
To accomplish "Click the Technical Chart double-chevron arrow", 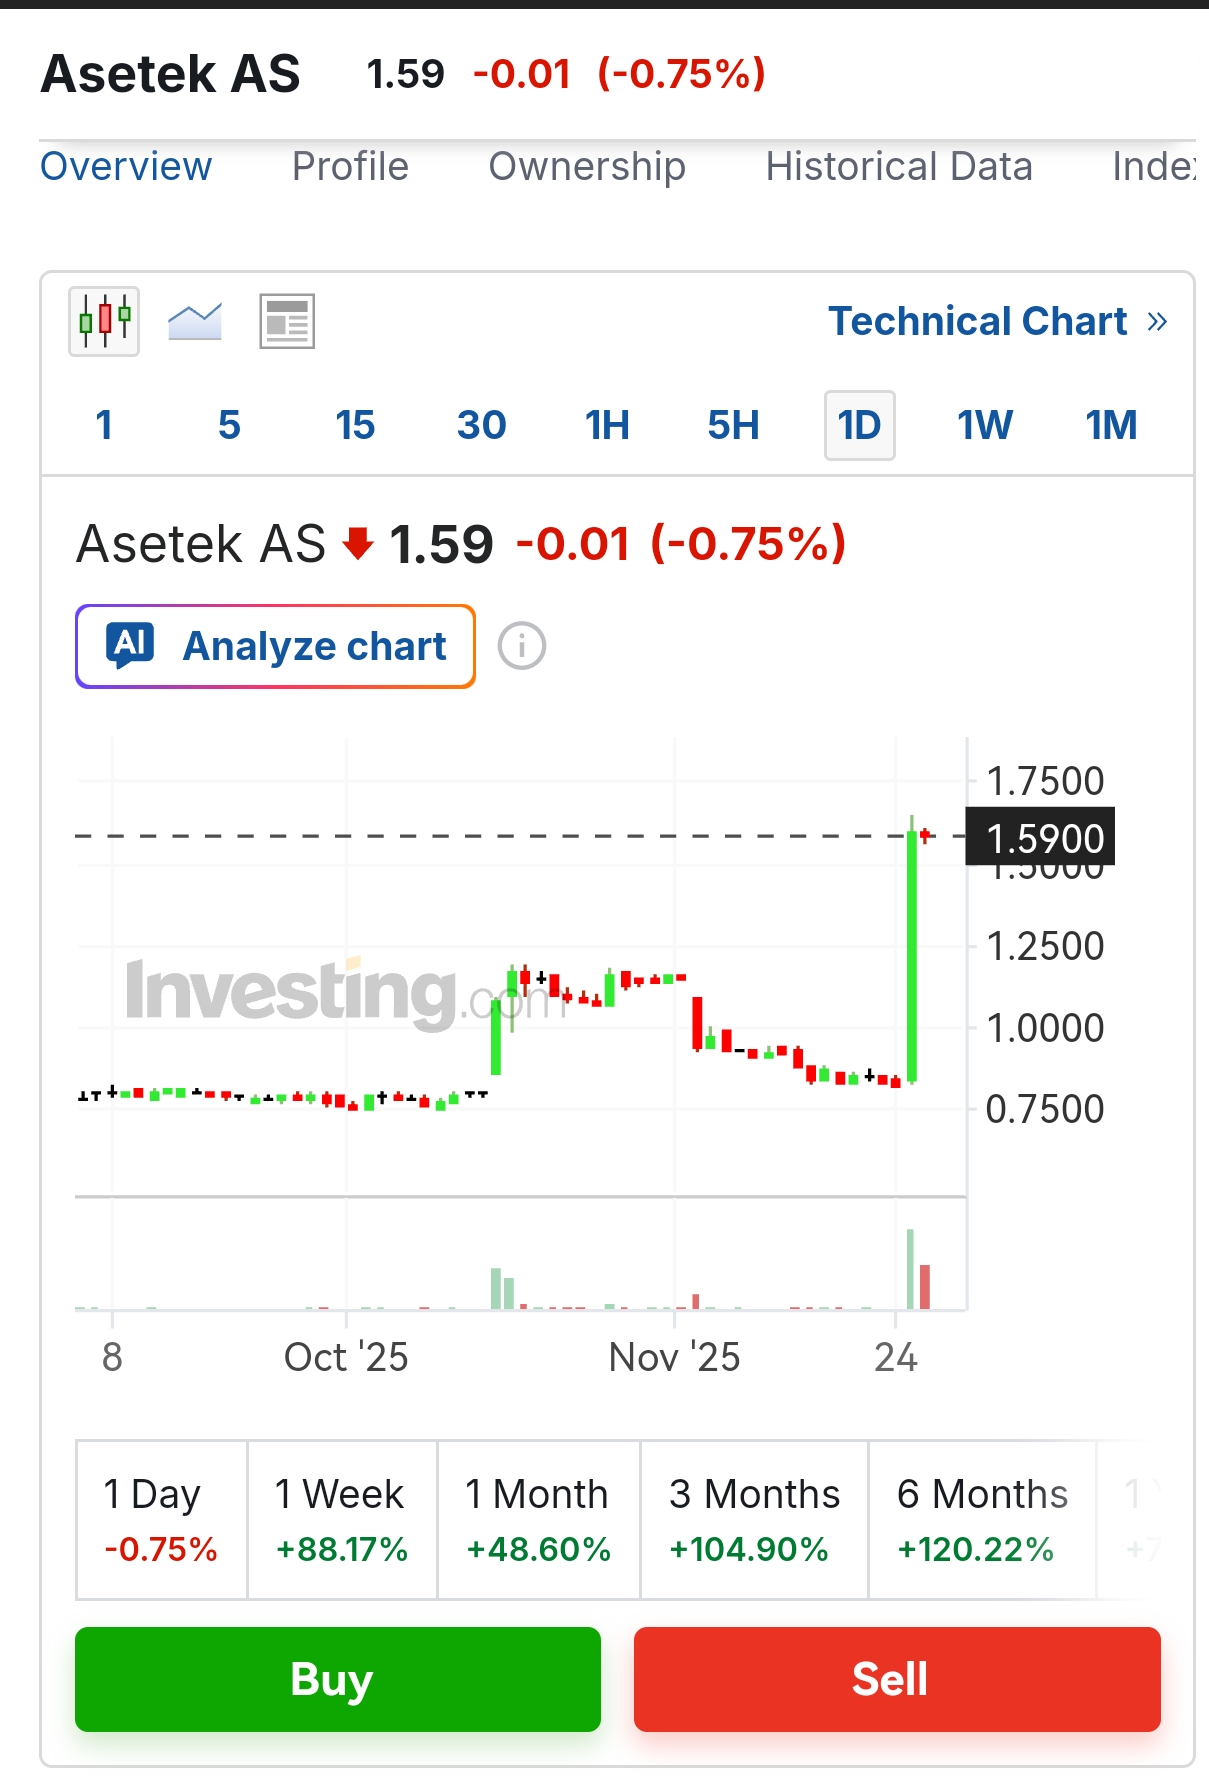I will 1157,322.
